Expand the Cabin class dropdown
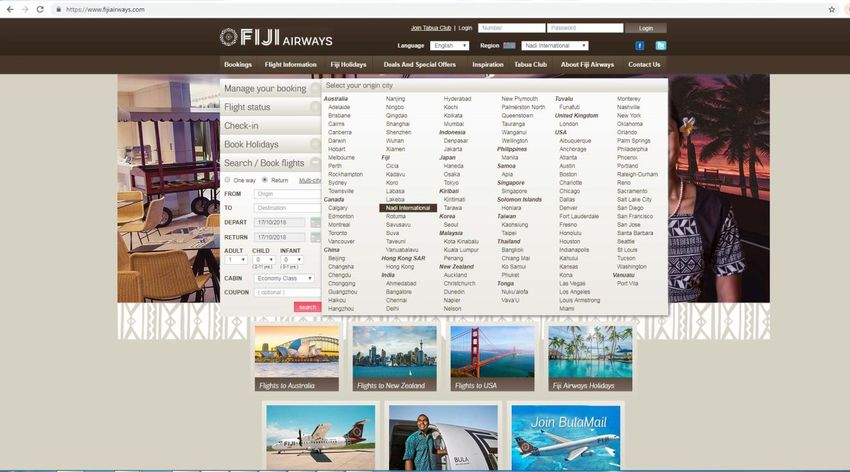850x472 pixels. click(283, 278)
